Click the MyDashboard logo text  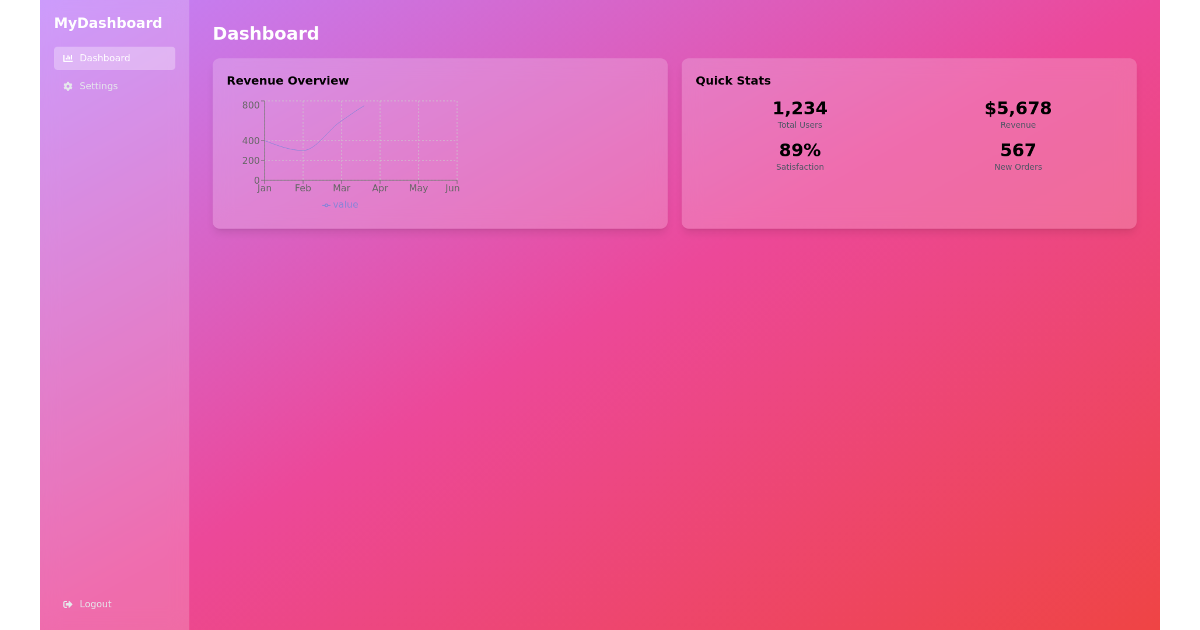pyautogui.click(x=108, y=22)
